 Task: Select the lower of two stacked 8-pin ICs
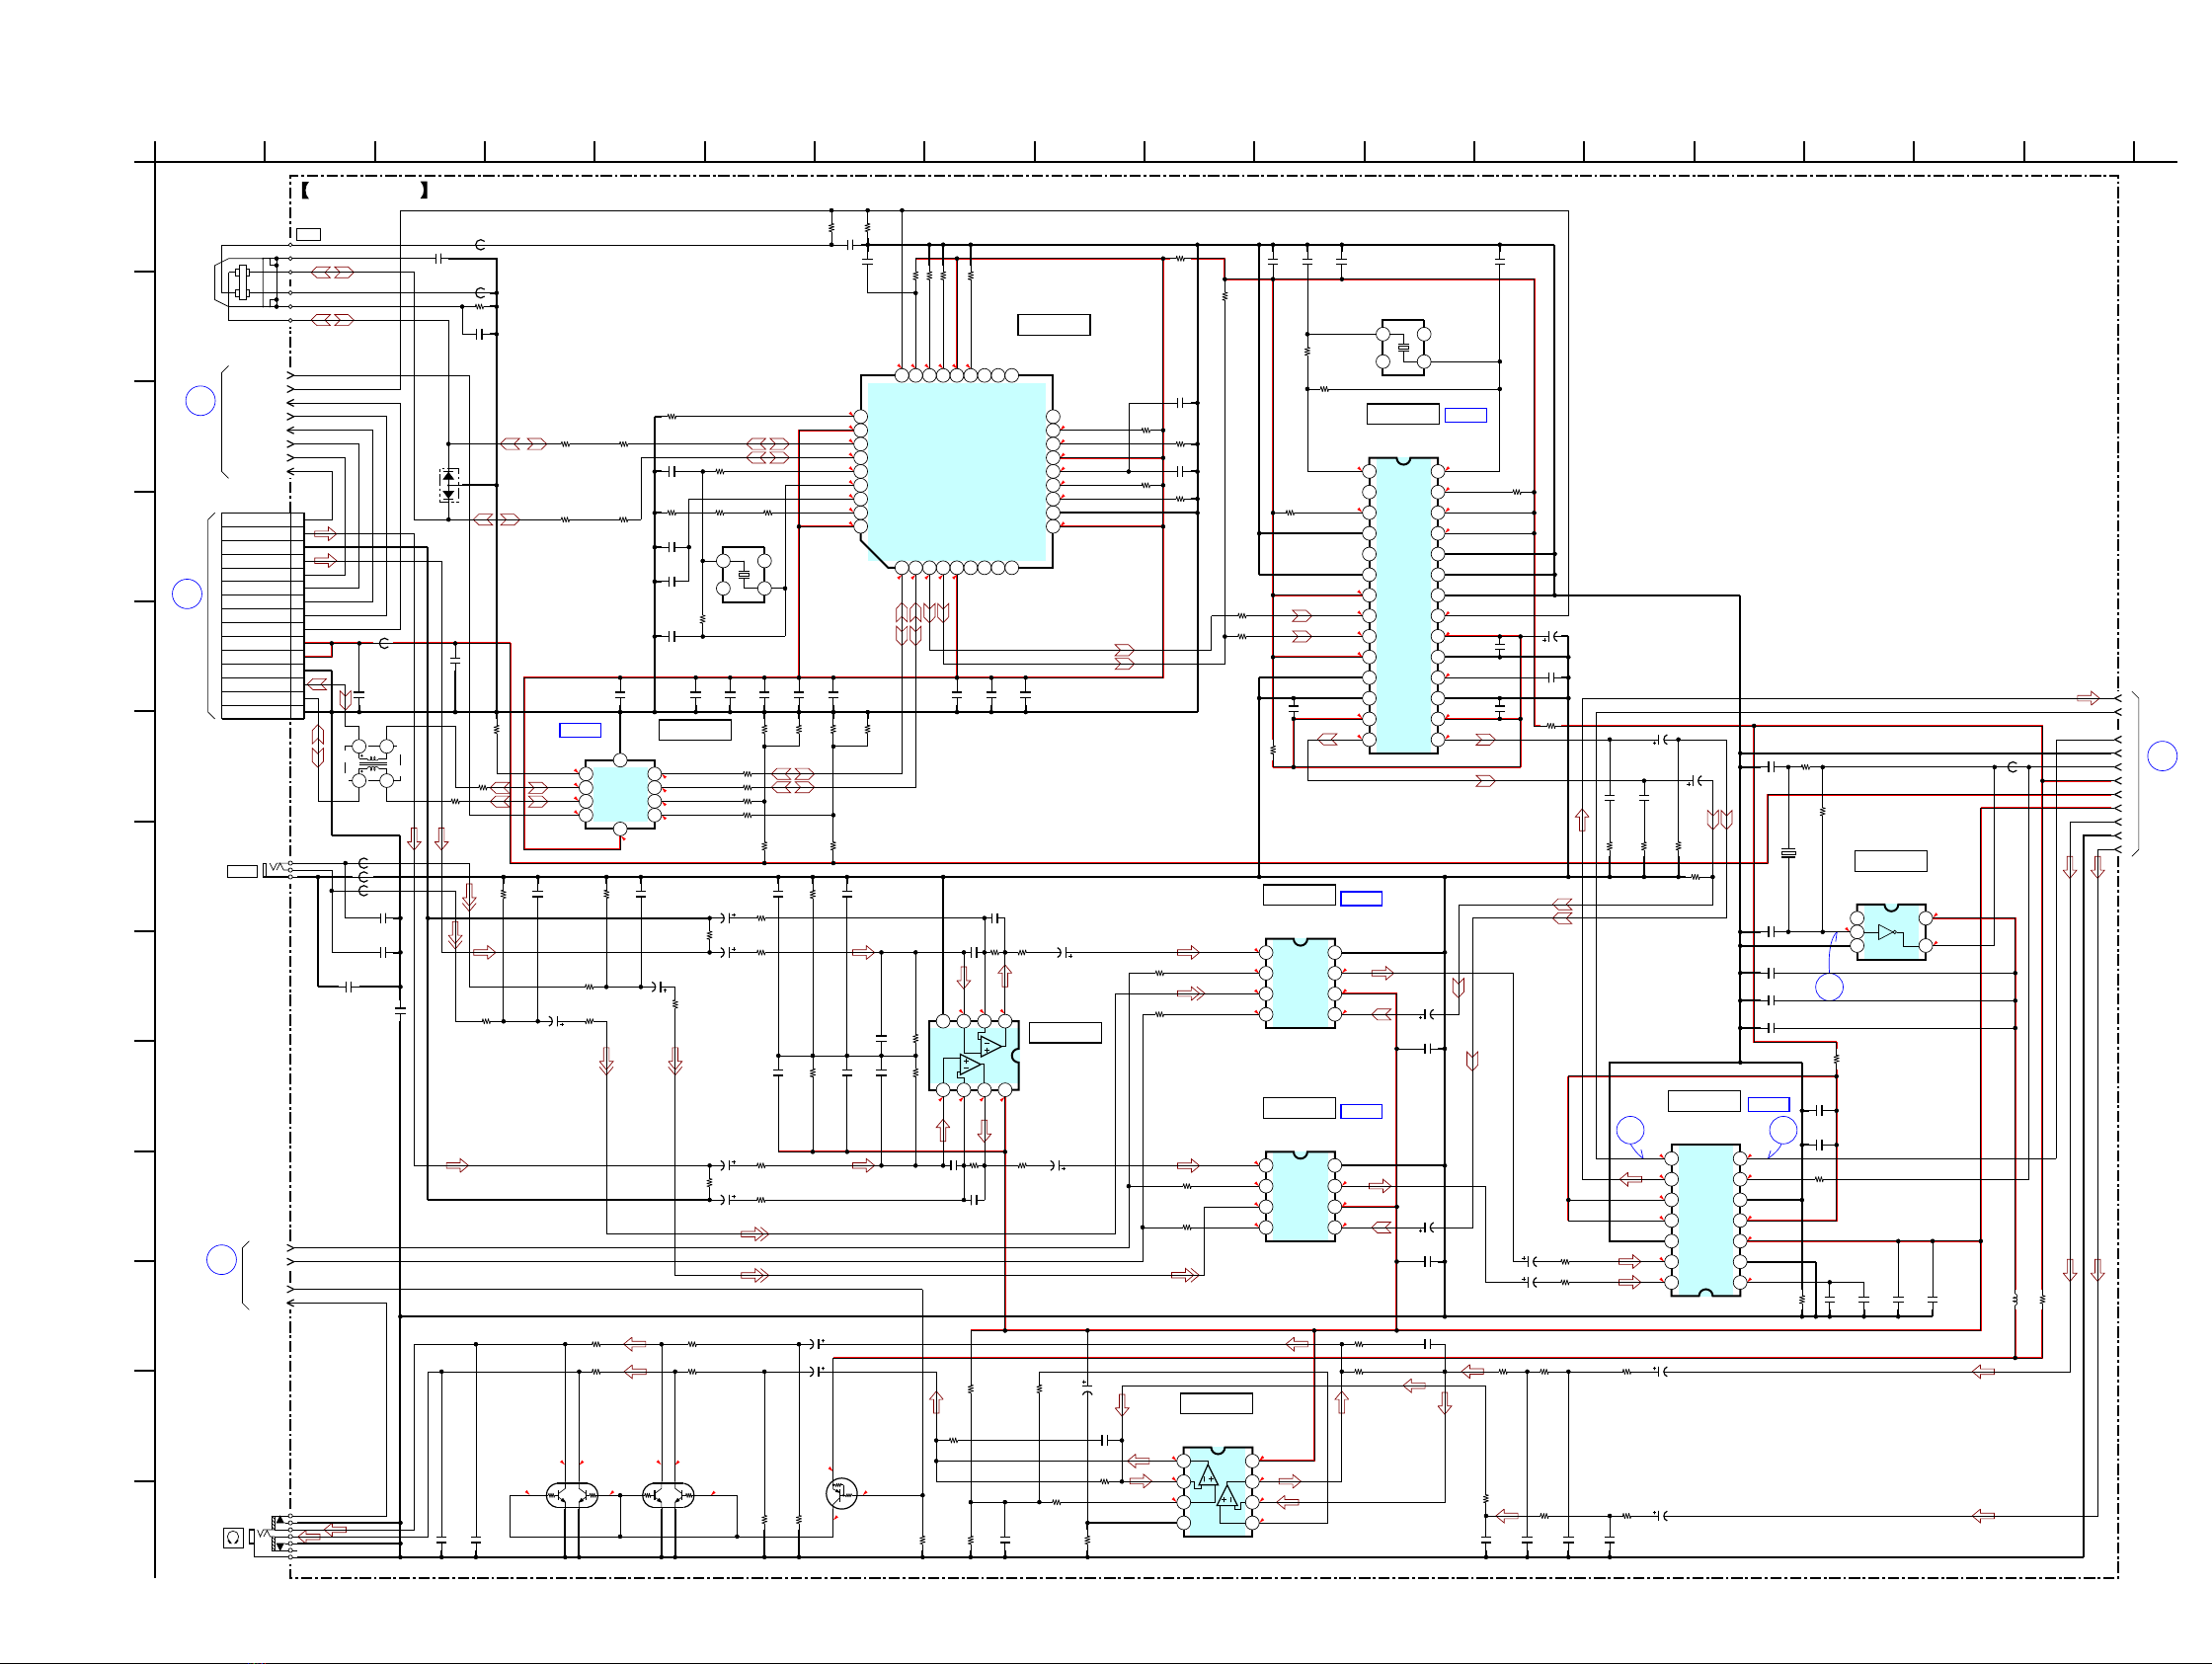[x=1300, y=1196]
